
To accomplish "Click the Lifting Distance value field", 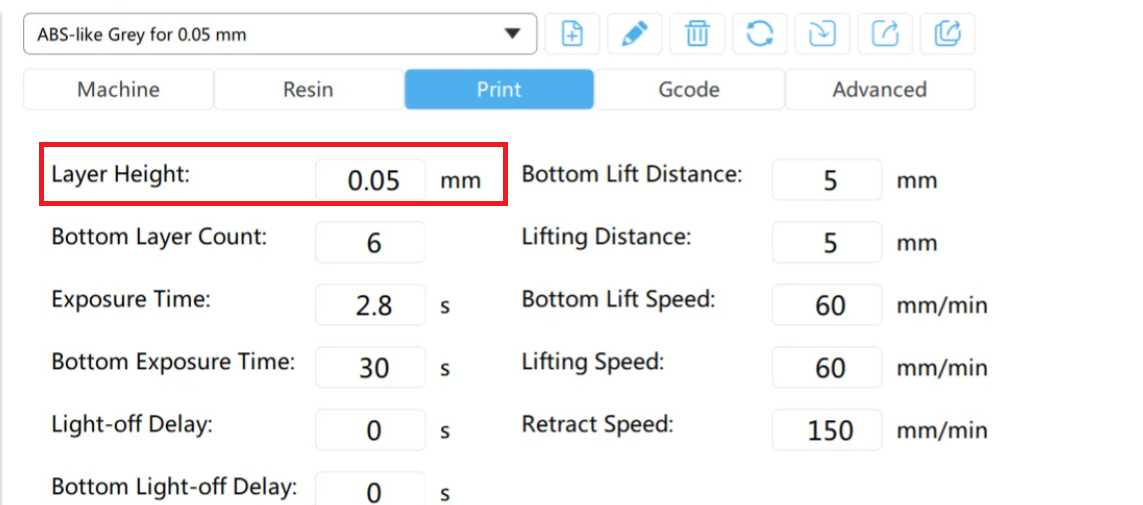I will (827, 242).
